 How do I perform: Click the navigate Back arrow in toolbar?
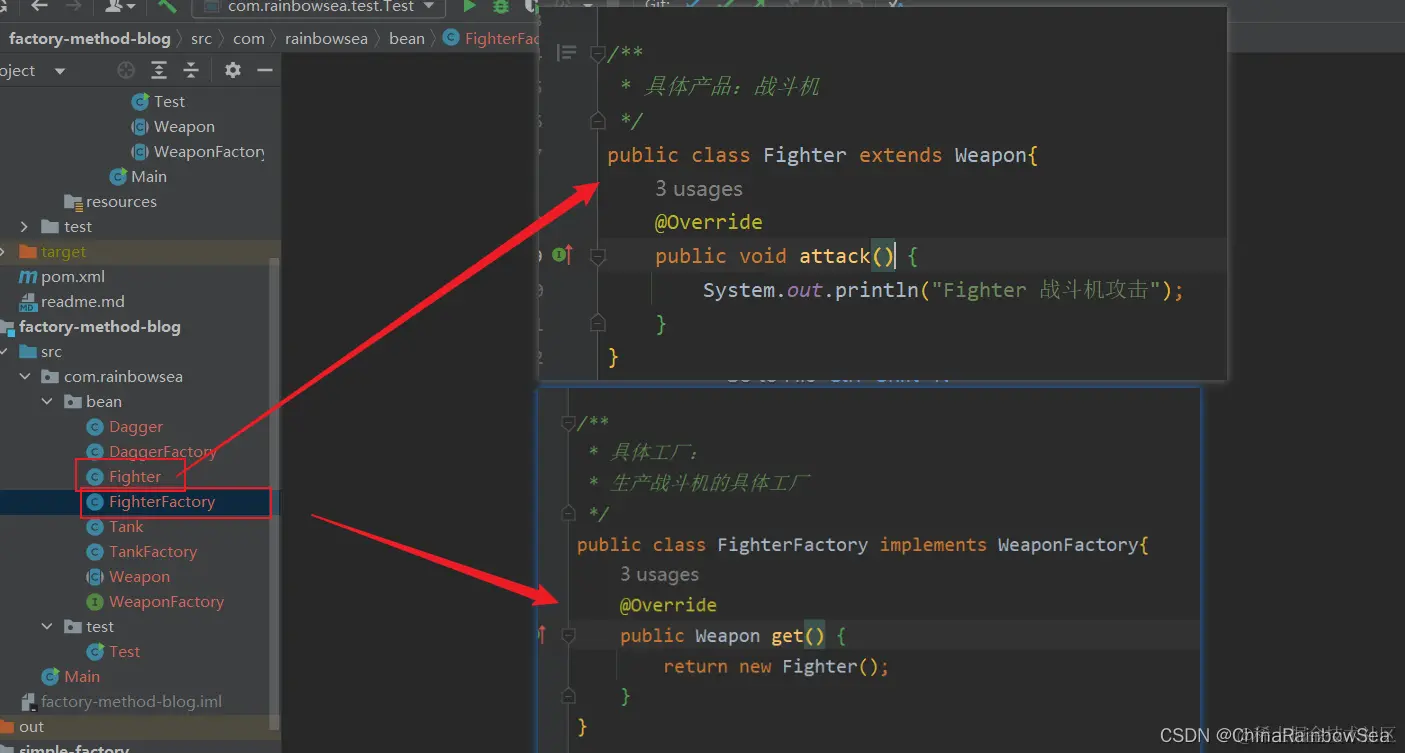coord(38,6)
